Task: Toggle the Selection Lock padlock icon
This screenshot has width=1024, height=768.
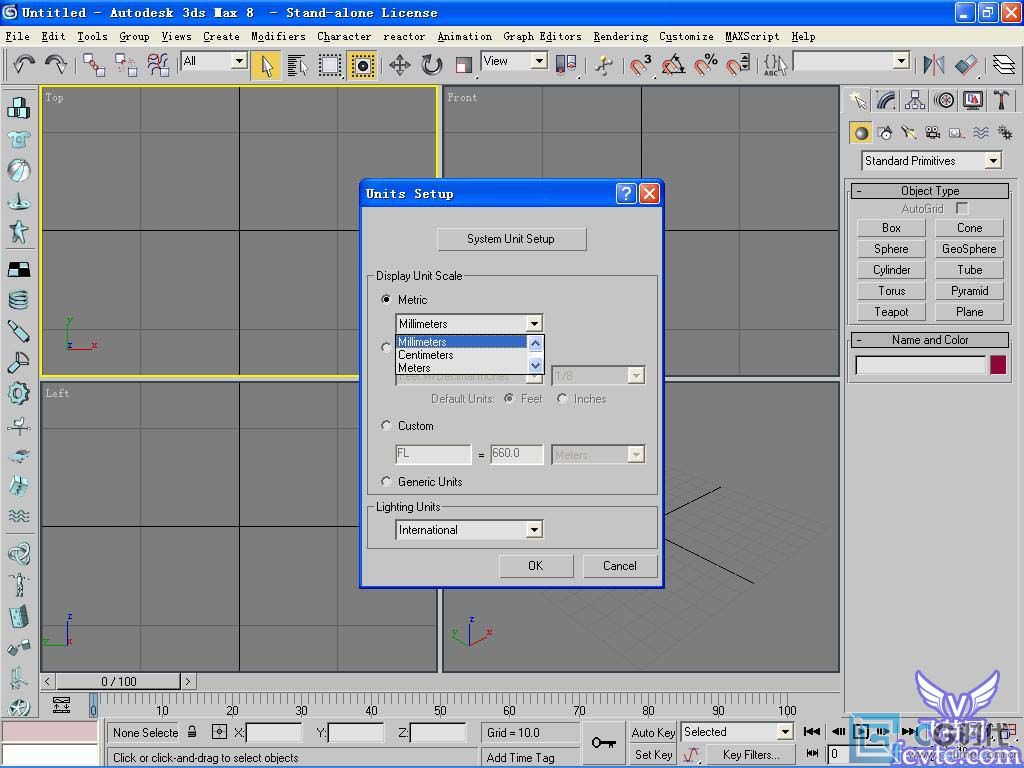Action: click(192, 732)
